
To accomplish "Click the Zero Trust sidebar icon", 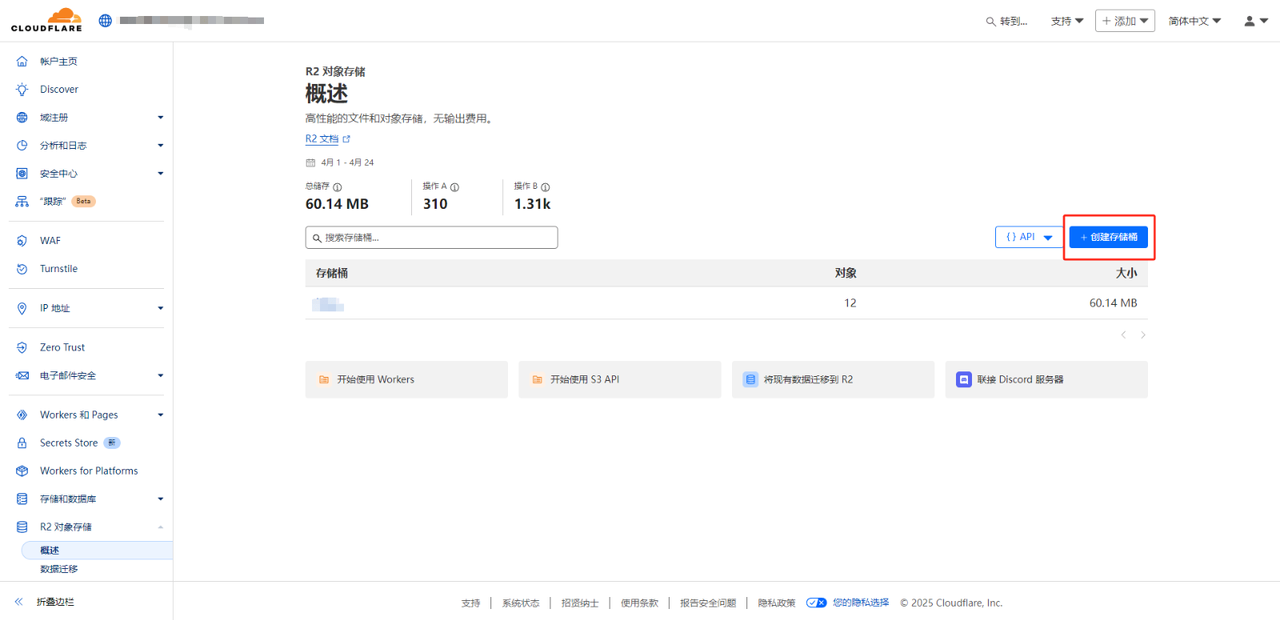I will [21, 347].
